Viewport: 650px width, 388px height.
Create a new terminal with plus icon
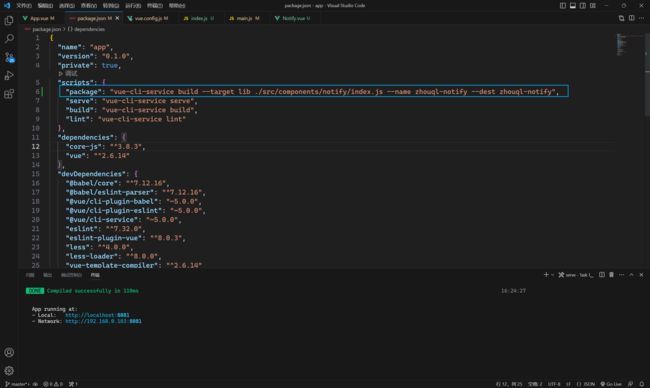[546, 275]
